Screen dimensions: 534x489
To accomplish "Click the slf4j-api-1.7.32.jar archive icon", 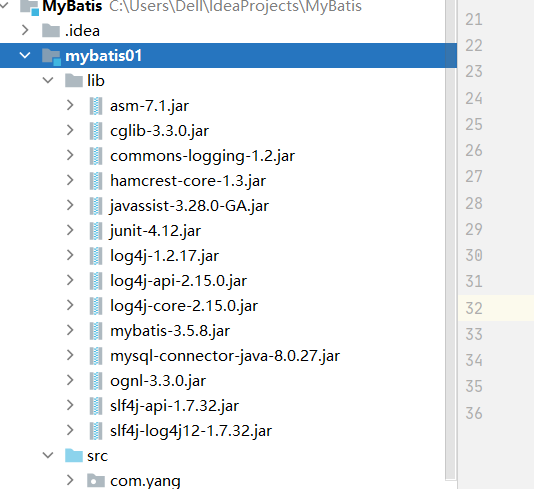I will [x=96, y=406].
